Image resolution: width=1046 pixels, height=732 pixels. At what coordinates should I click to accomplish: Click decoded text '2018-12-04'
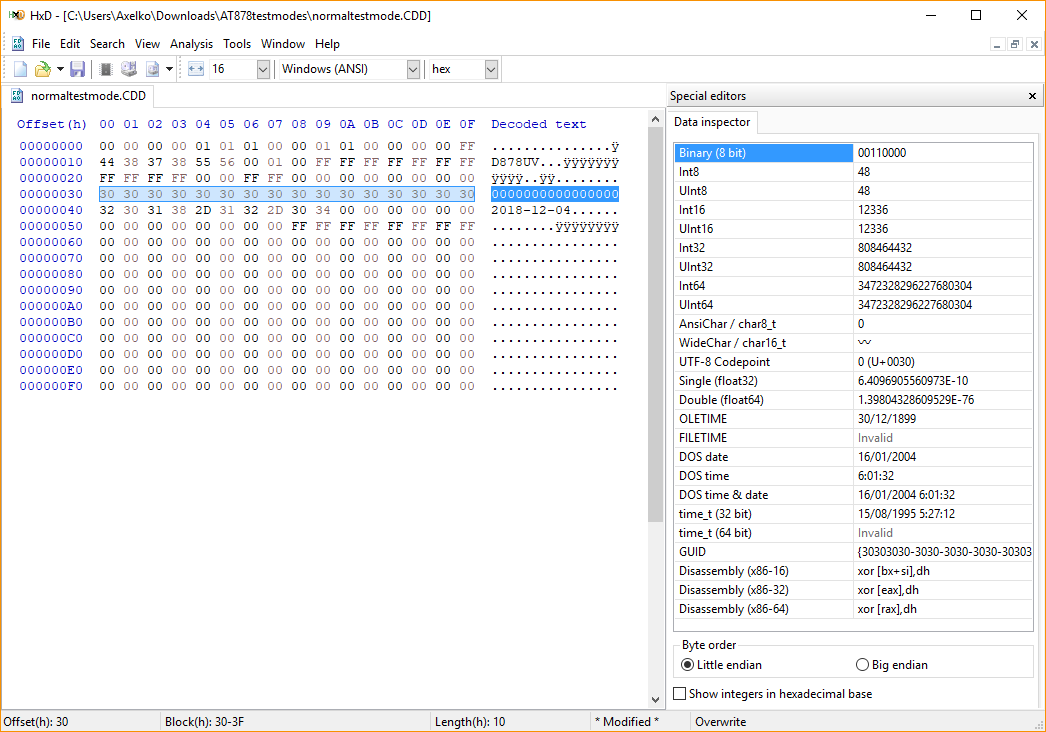click(x=531, y=210)
